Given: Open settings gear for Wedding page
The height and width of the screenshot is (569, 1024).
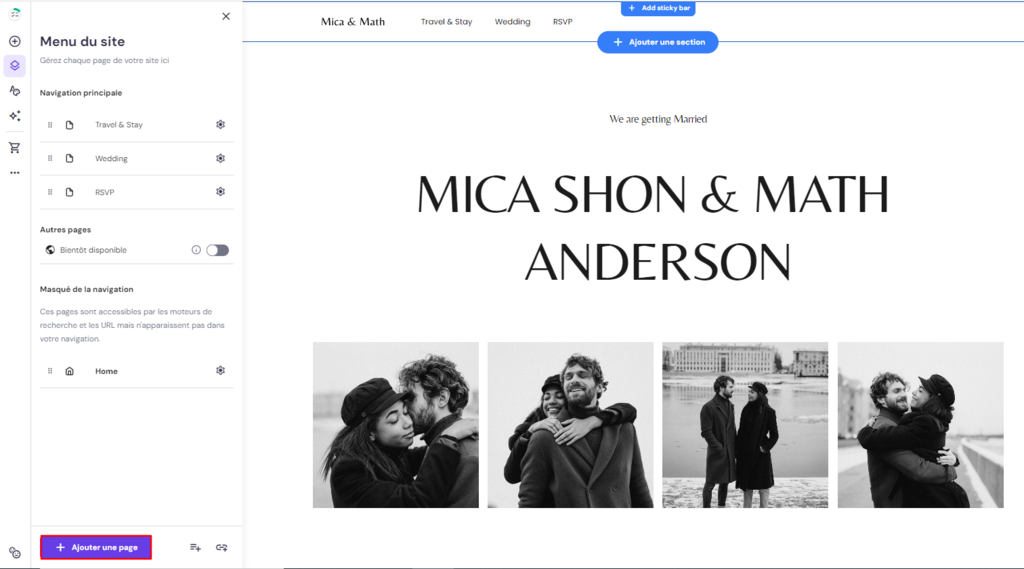Looking at the screenshot, I should pyautogui.click(x=221, y=158).
